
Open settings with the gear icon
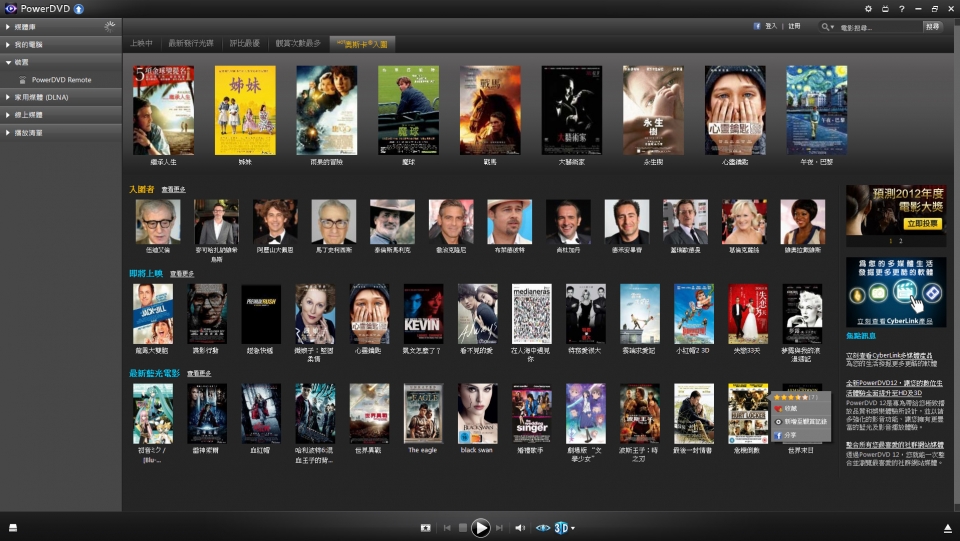(868, 9)
